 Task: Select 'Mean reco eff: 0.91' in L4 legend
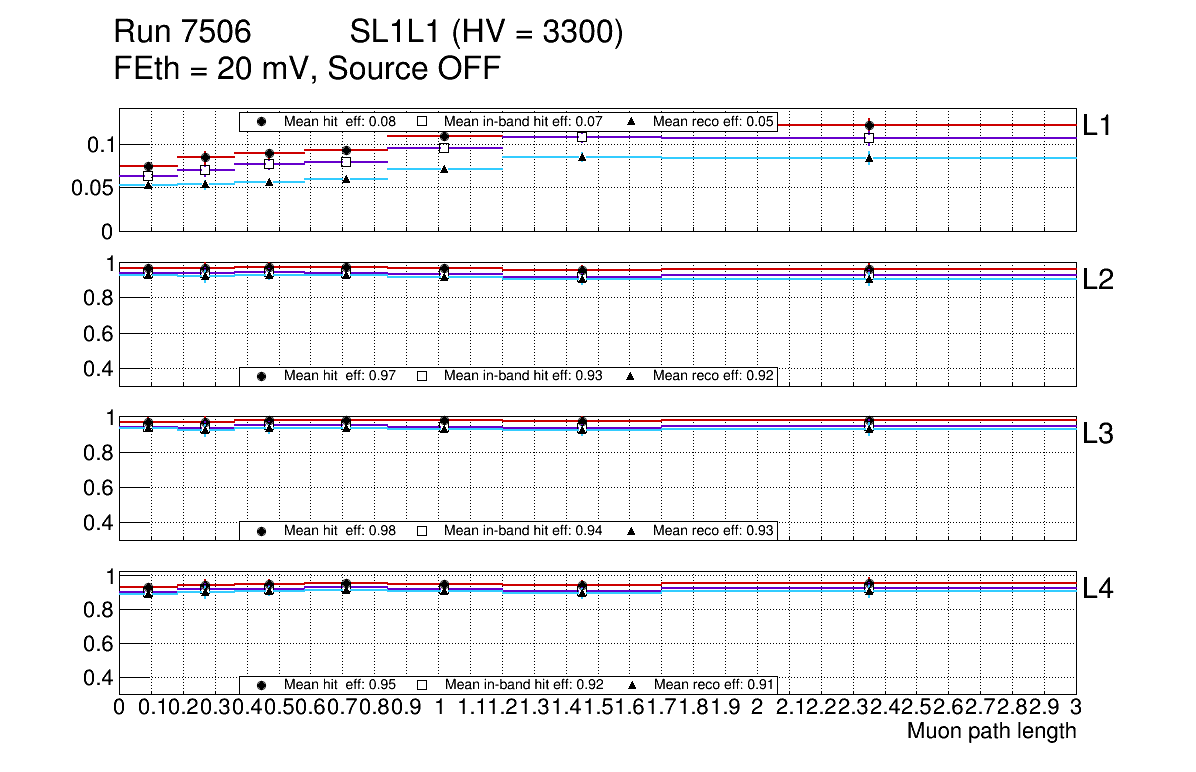pyautogui.click(x=712, y=685)
